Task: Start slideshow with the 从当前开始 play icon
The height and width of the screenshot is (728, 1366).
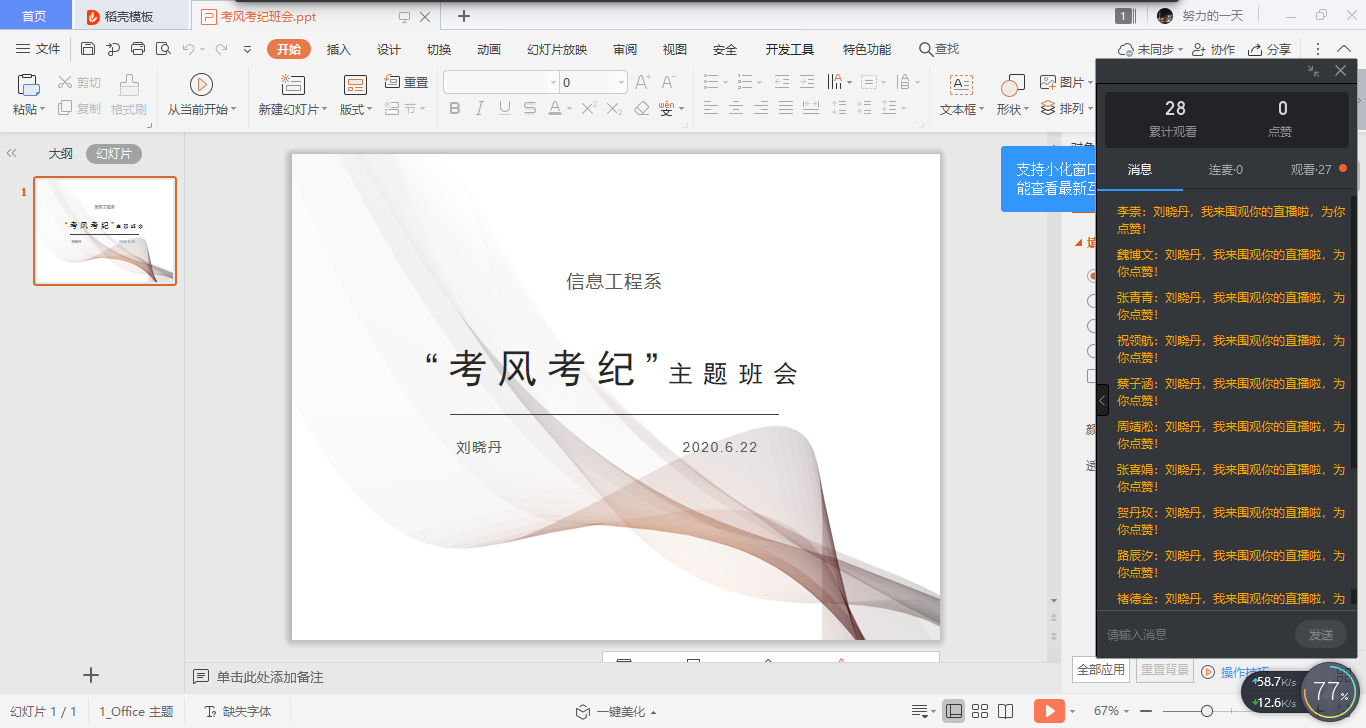Action: click(201, 85)
